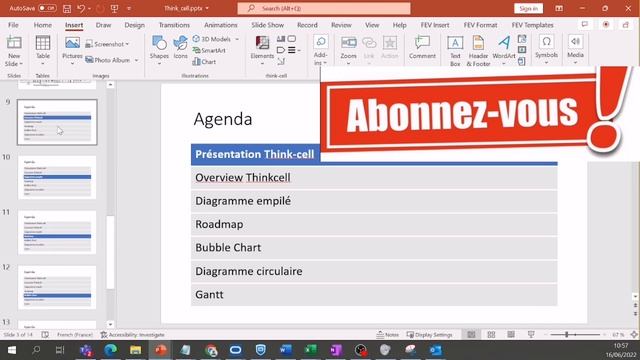Click the thumbnail panel scroll-up arrow
Screen dimensions: 640x360
tap(110, 84)
